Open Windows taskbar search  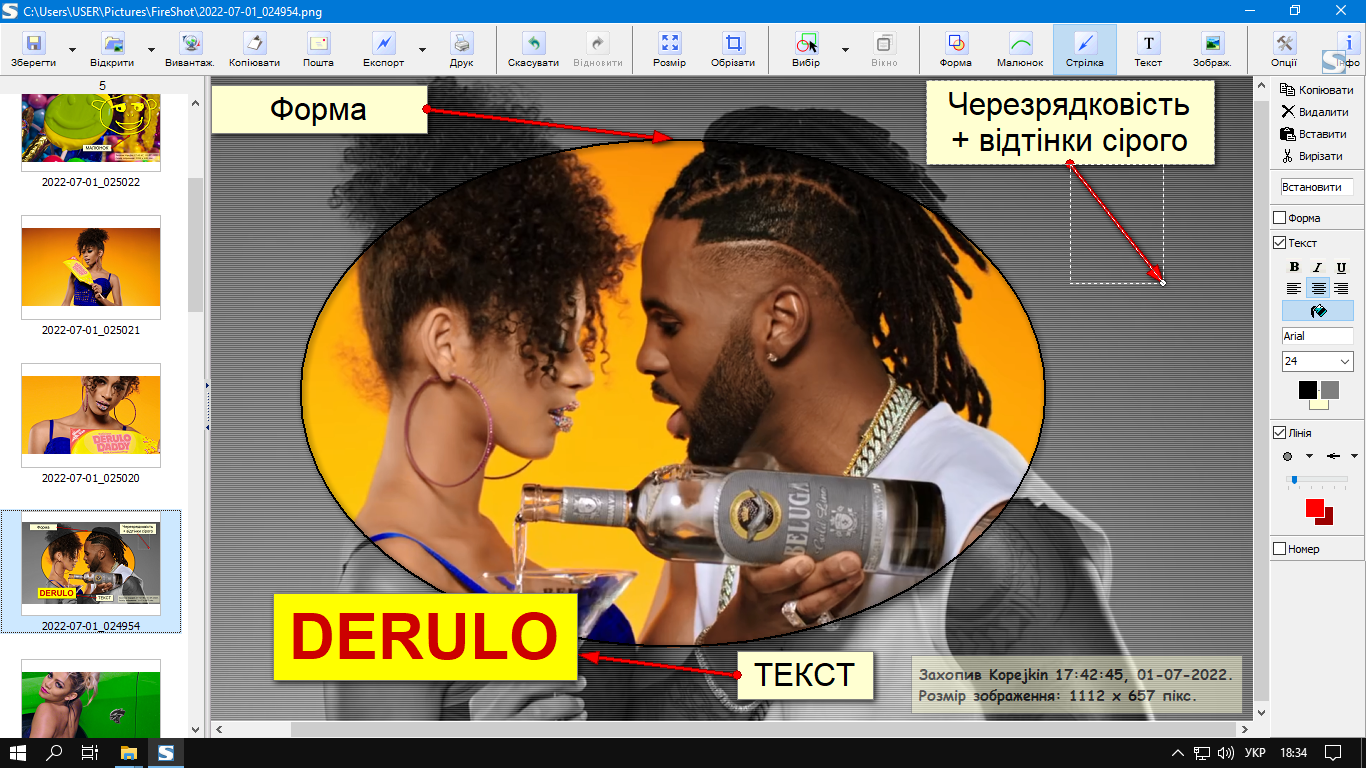54,752
